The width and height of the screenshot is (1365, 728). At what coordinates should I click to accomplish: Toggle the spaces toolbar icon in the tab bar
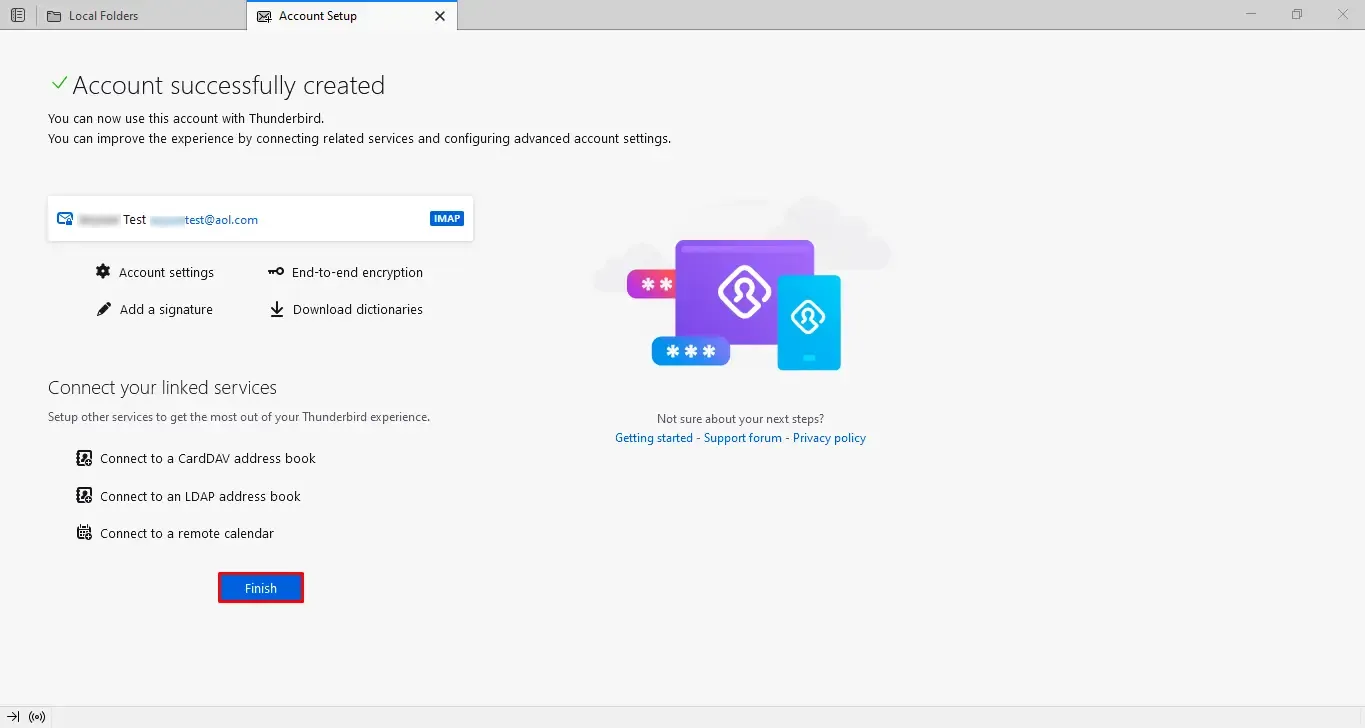point(18,16)
